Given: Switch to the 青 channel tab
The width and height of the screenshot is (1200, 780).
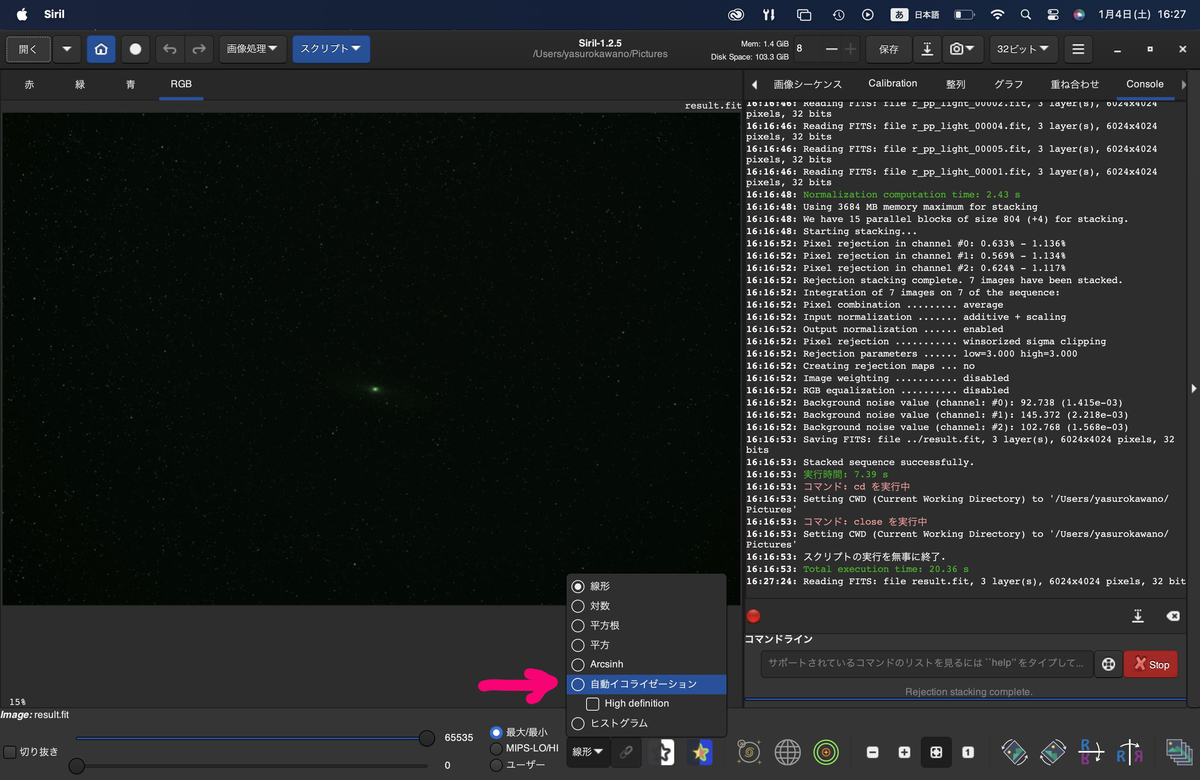Looking at the screenshot, I should coord(131,85).
